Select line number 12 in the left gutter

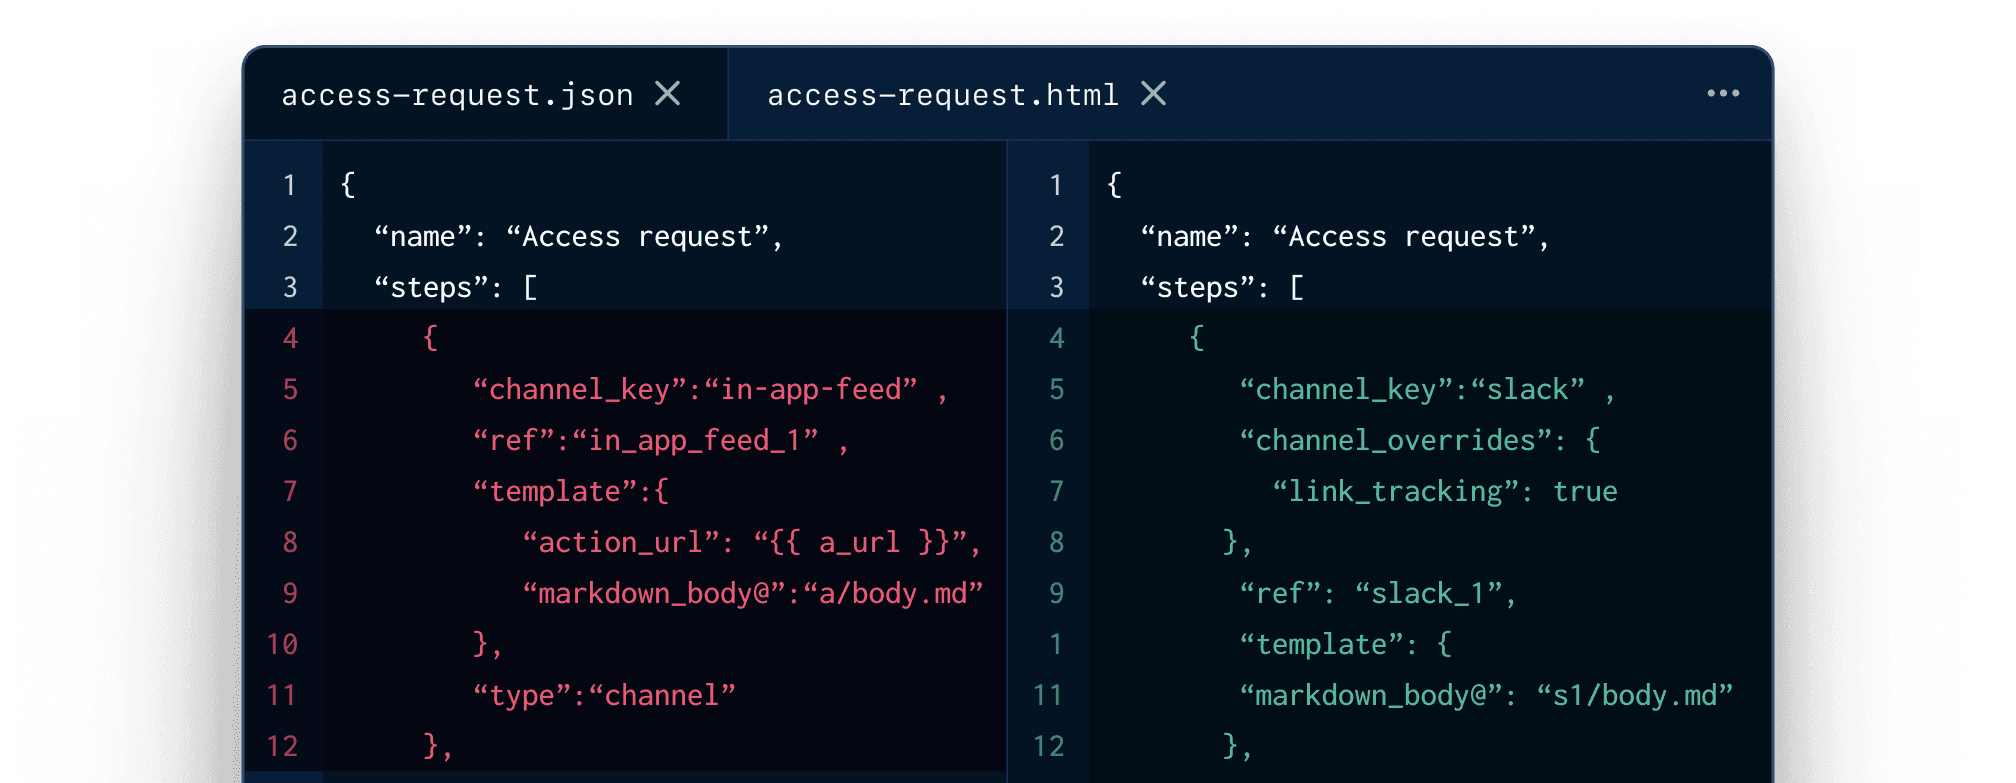(x=282, y=746)
